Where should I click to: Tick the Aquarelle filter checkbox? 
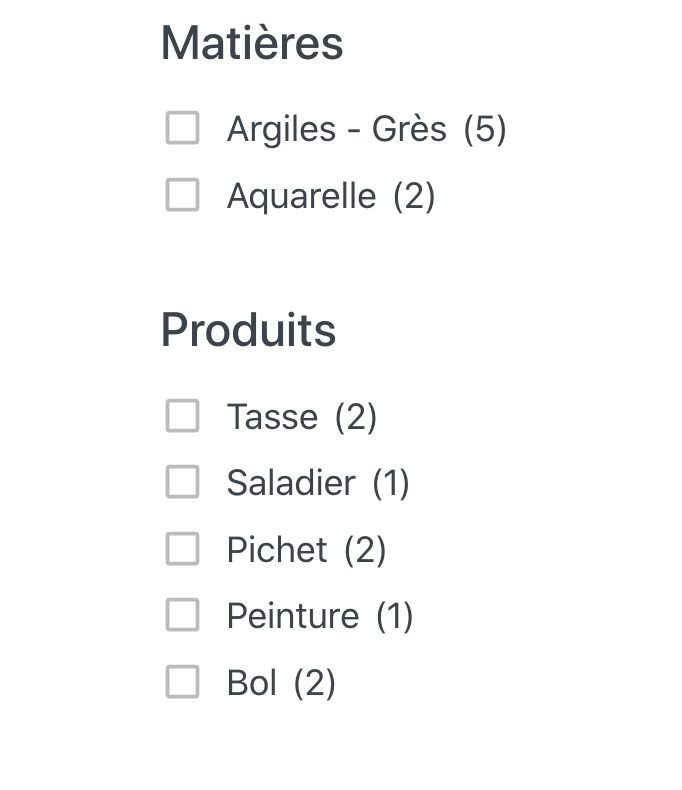click(182, 194)
